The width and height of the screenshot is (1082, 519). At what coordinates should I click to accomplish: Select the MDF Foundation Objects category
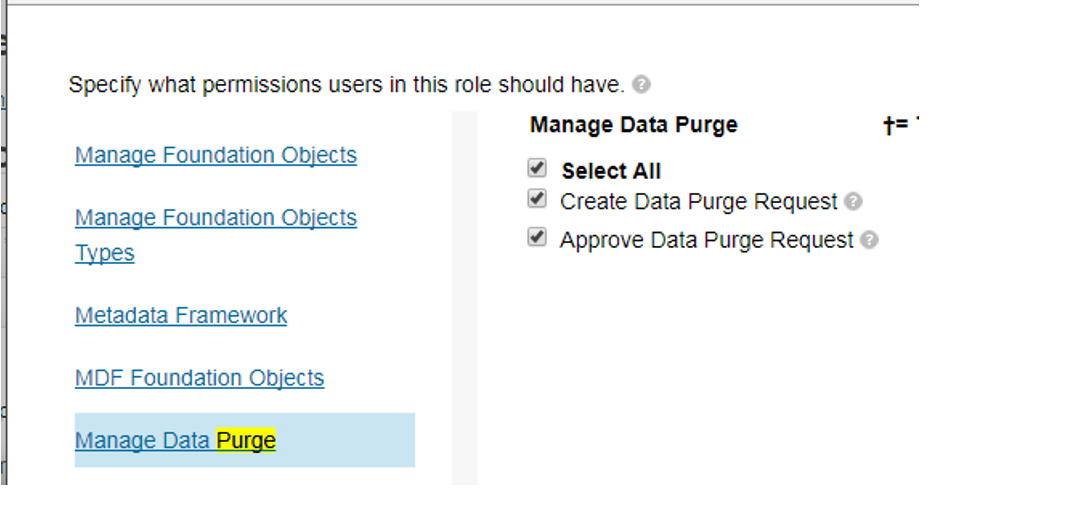[199, 378]
